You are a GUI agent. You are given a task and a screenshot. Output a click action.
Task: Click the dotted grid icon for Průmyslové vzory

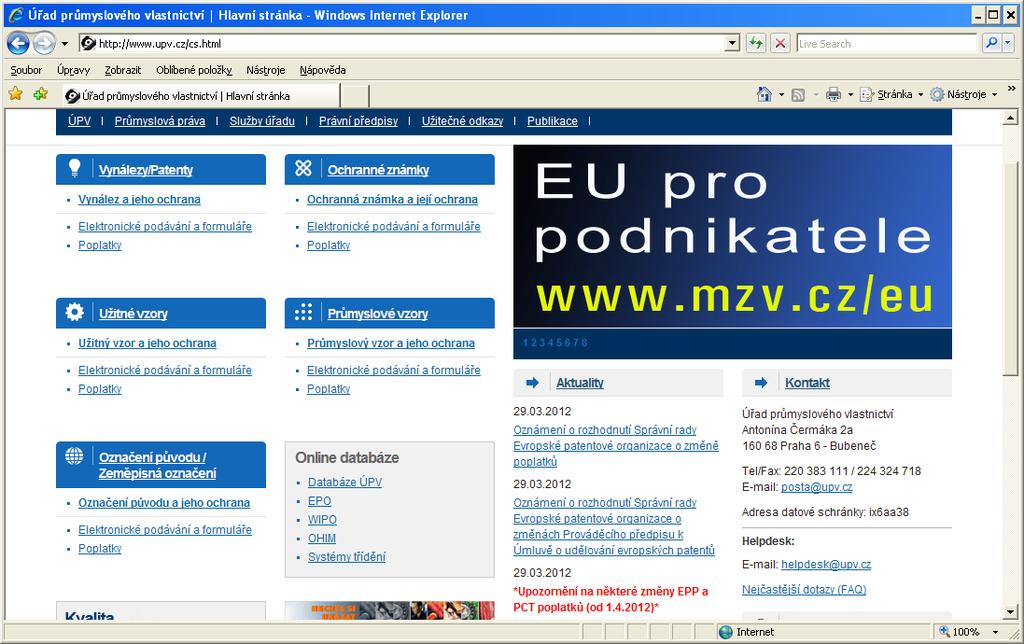coord(304,312)
